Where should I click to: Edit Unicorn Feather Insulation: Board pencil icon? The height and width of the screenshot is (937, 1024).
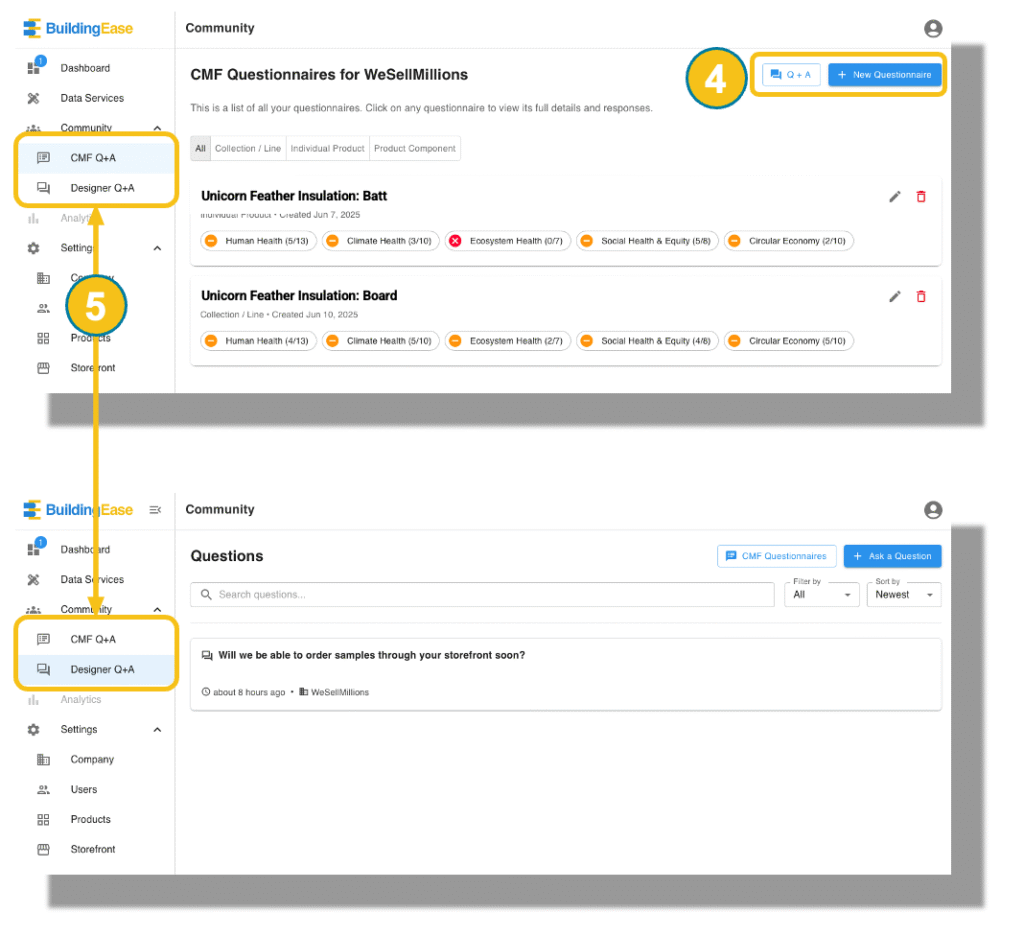coord(895,296)
